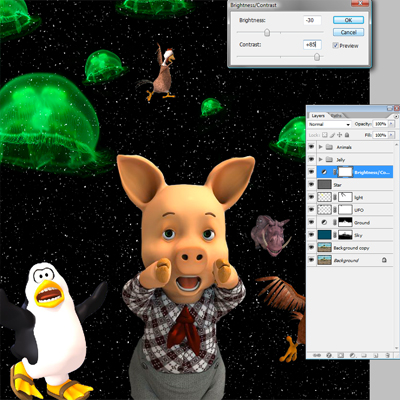Select the 'Background copy' layer name

tap(351, 248)
